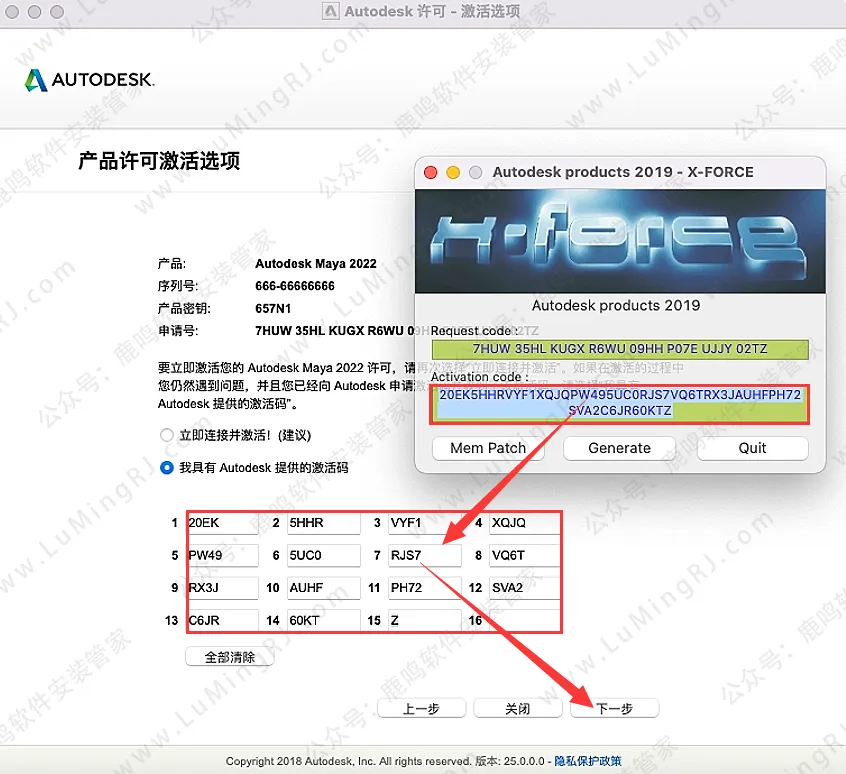Viewport: 846px width, 774px height.
Task: Click activation code field 1 containing 20EK
Action: tap(222, 523)
